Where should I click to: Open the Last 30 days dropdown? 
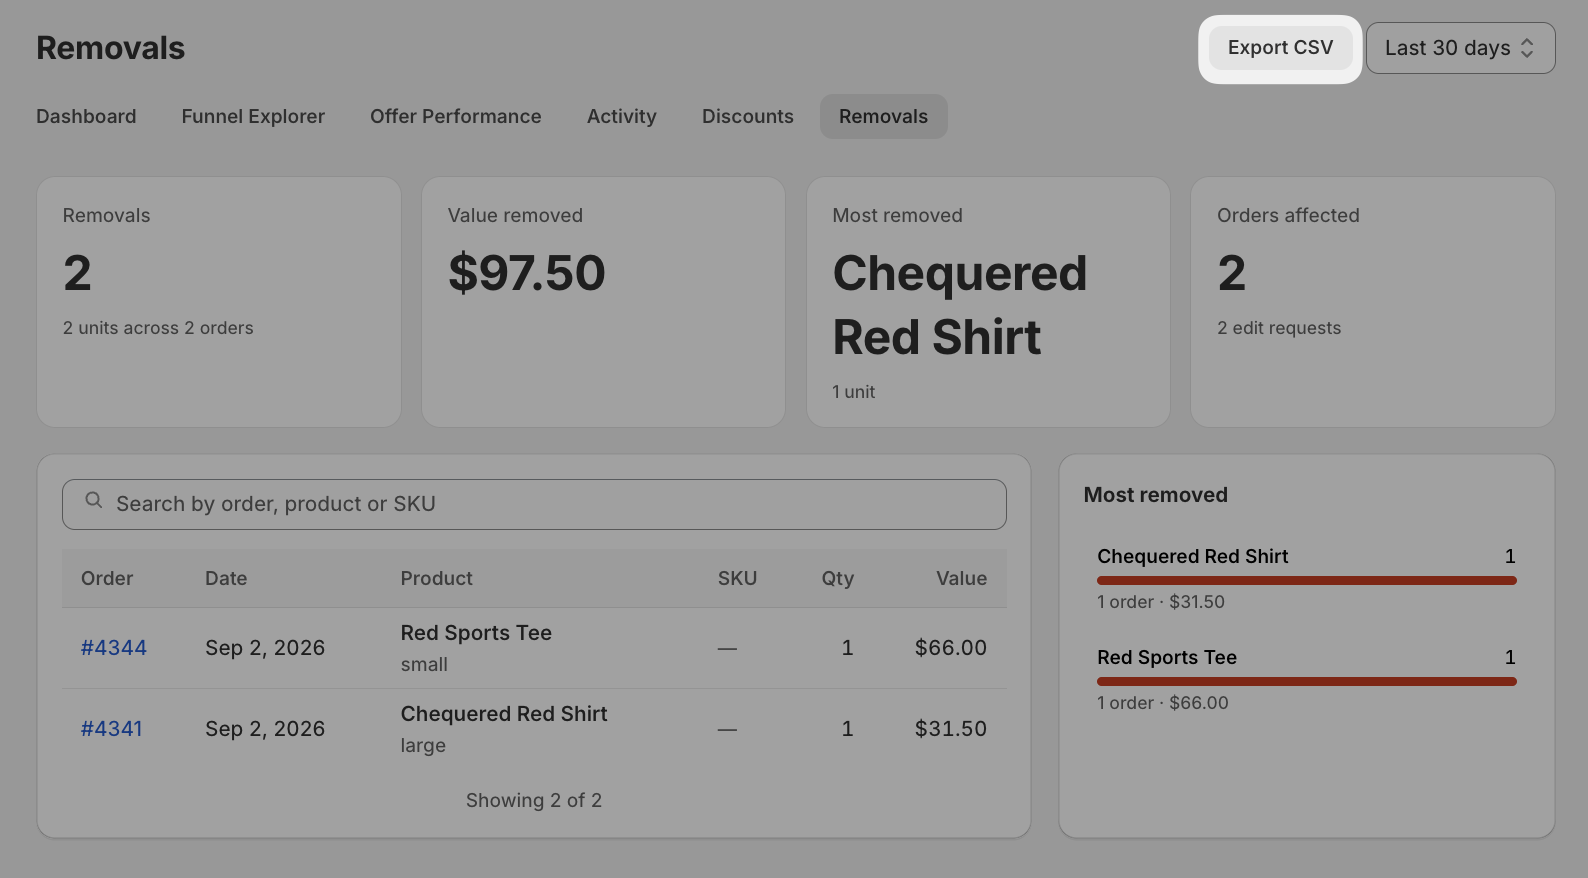click(x=1460, y=48)
